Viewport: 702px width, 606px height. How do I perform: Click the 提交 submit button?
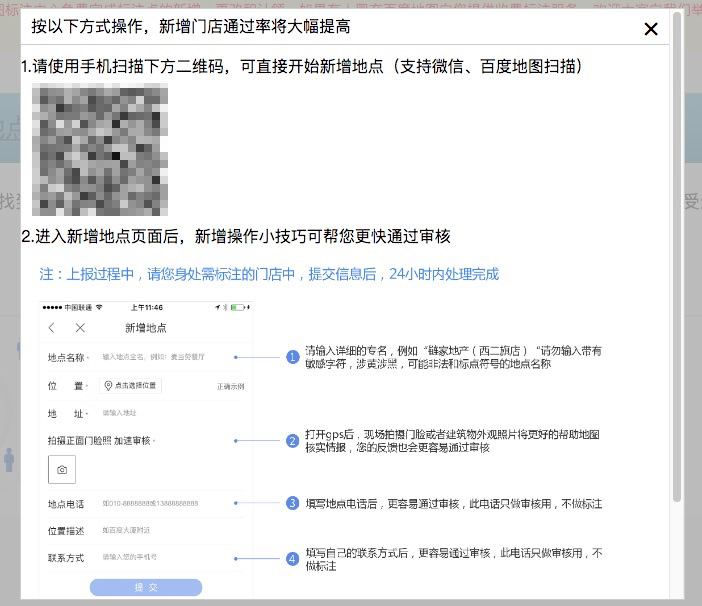coord(146,587)
